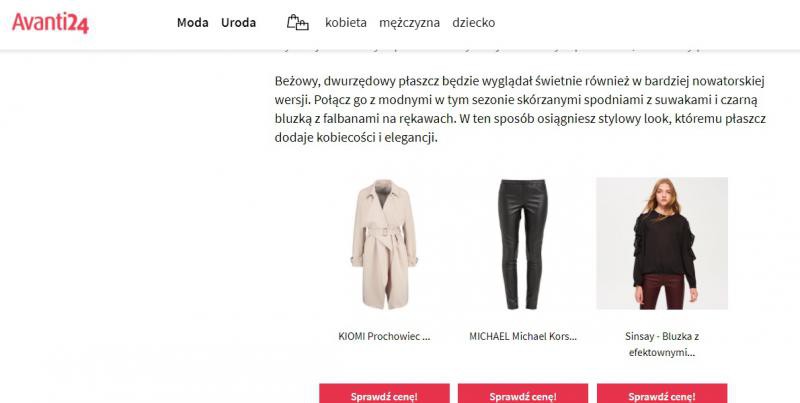The width and height of the screenshot is (800, 403).
Task: View the beige trench coat image
Action: (x=383, y=243)
